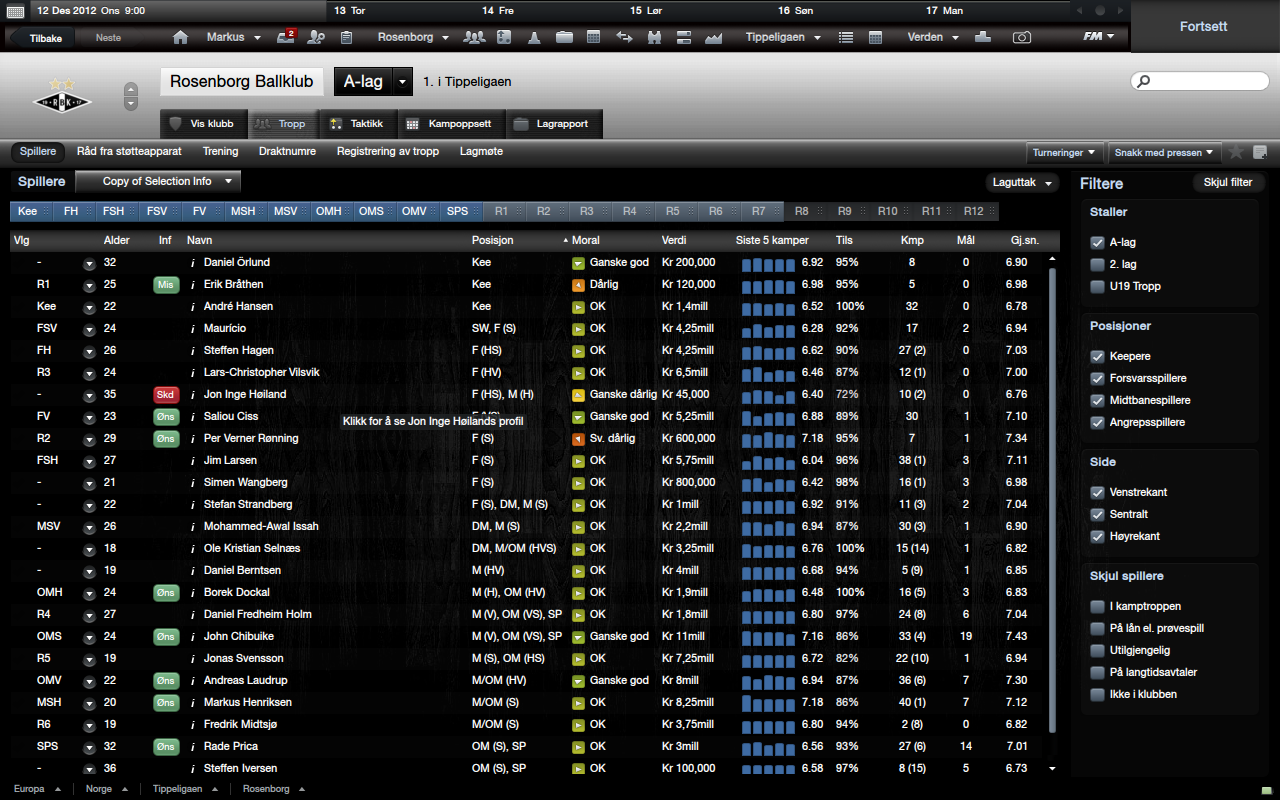Image resolution: width=1280 pixels, height=800 pixels.
Task: Open the transfers arrows icon
Action: (x=624, y=37)
